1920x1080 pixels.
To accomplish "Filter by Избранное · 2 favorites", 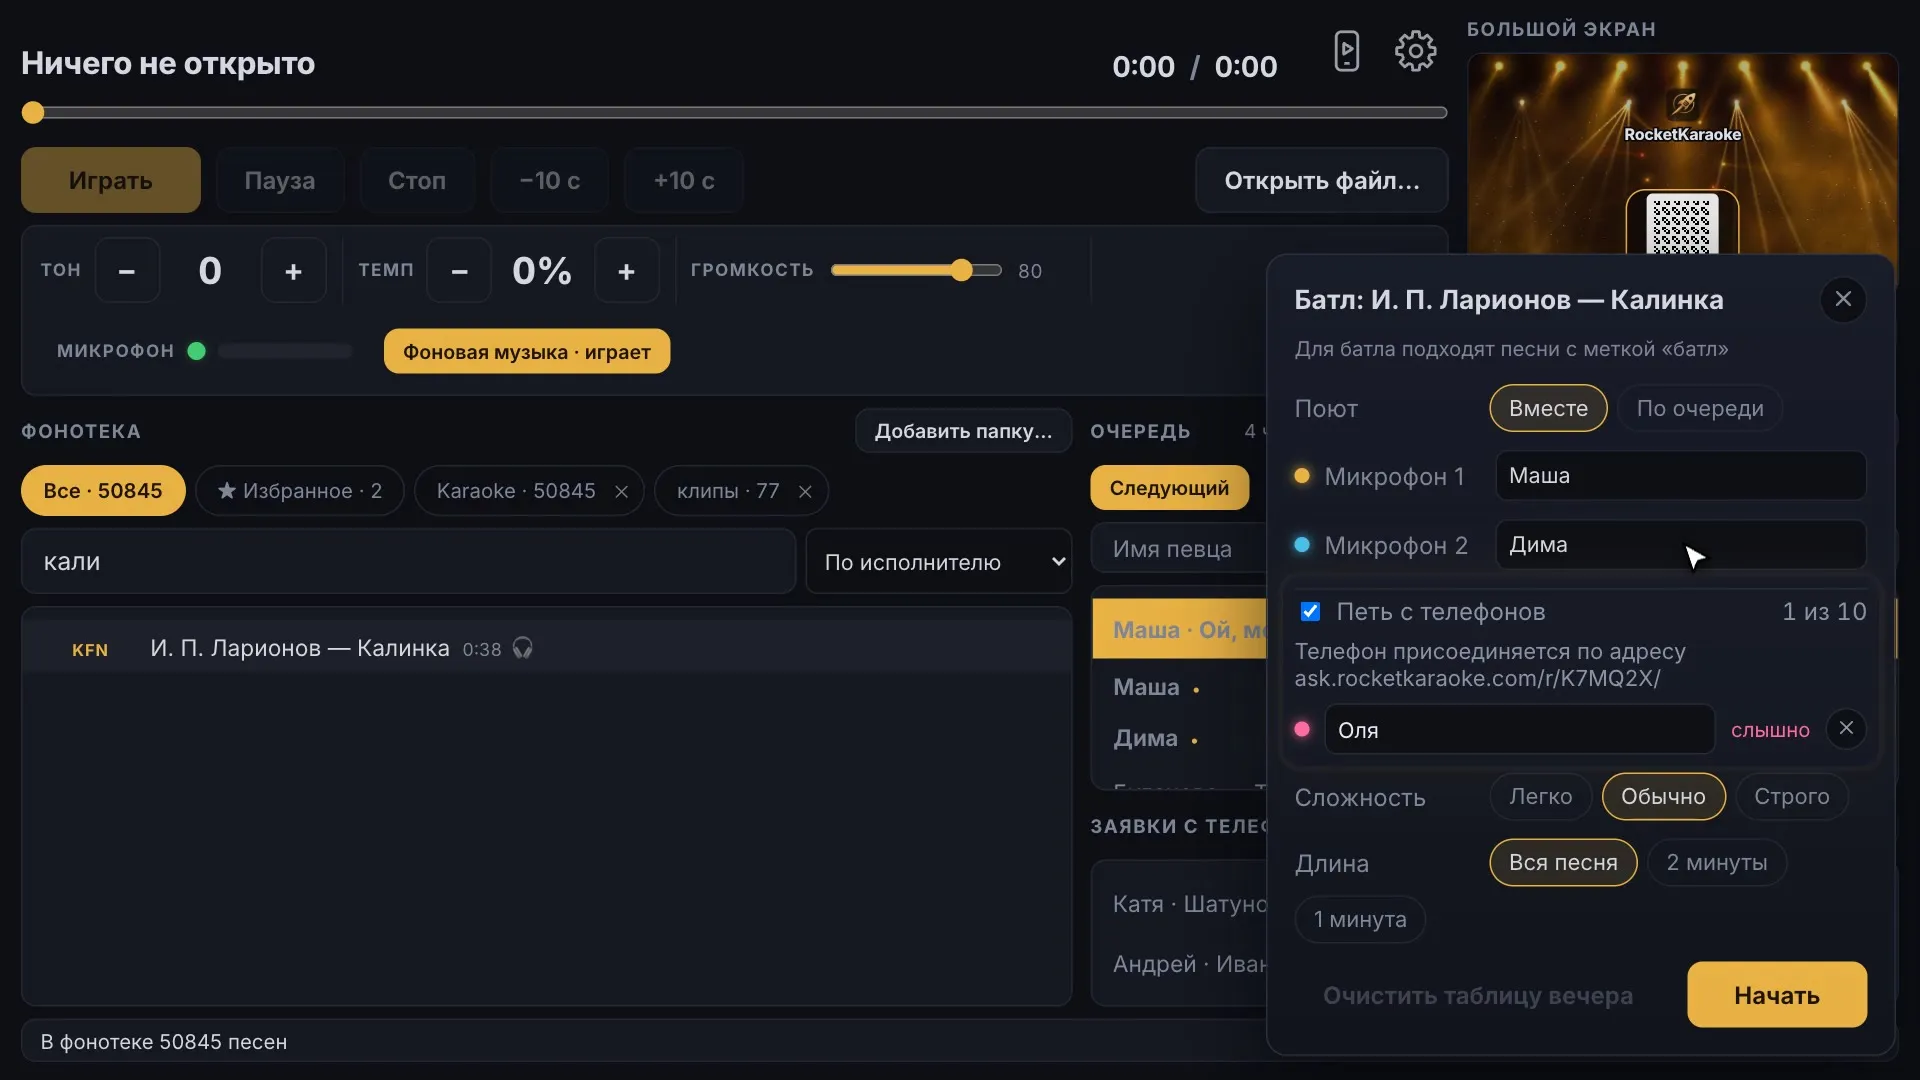I will (x=299, y=491).
